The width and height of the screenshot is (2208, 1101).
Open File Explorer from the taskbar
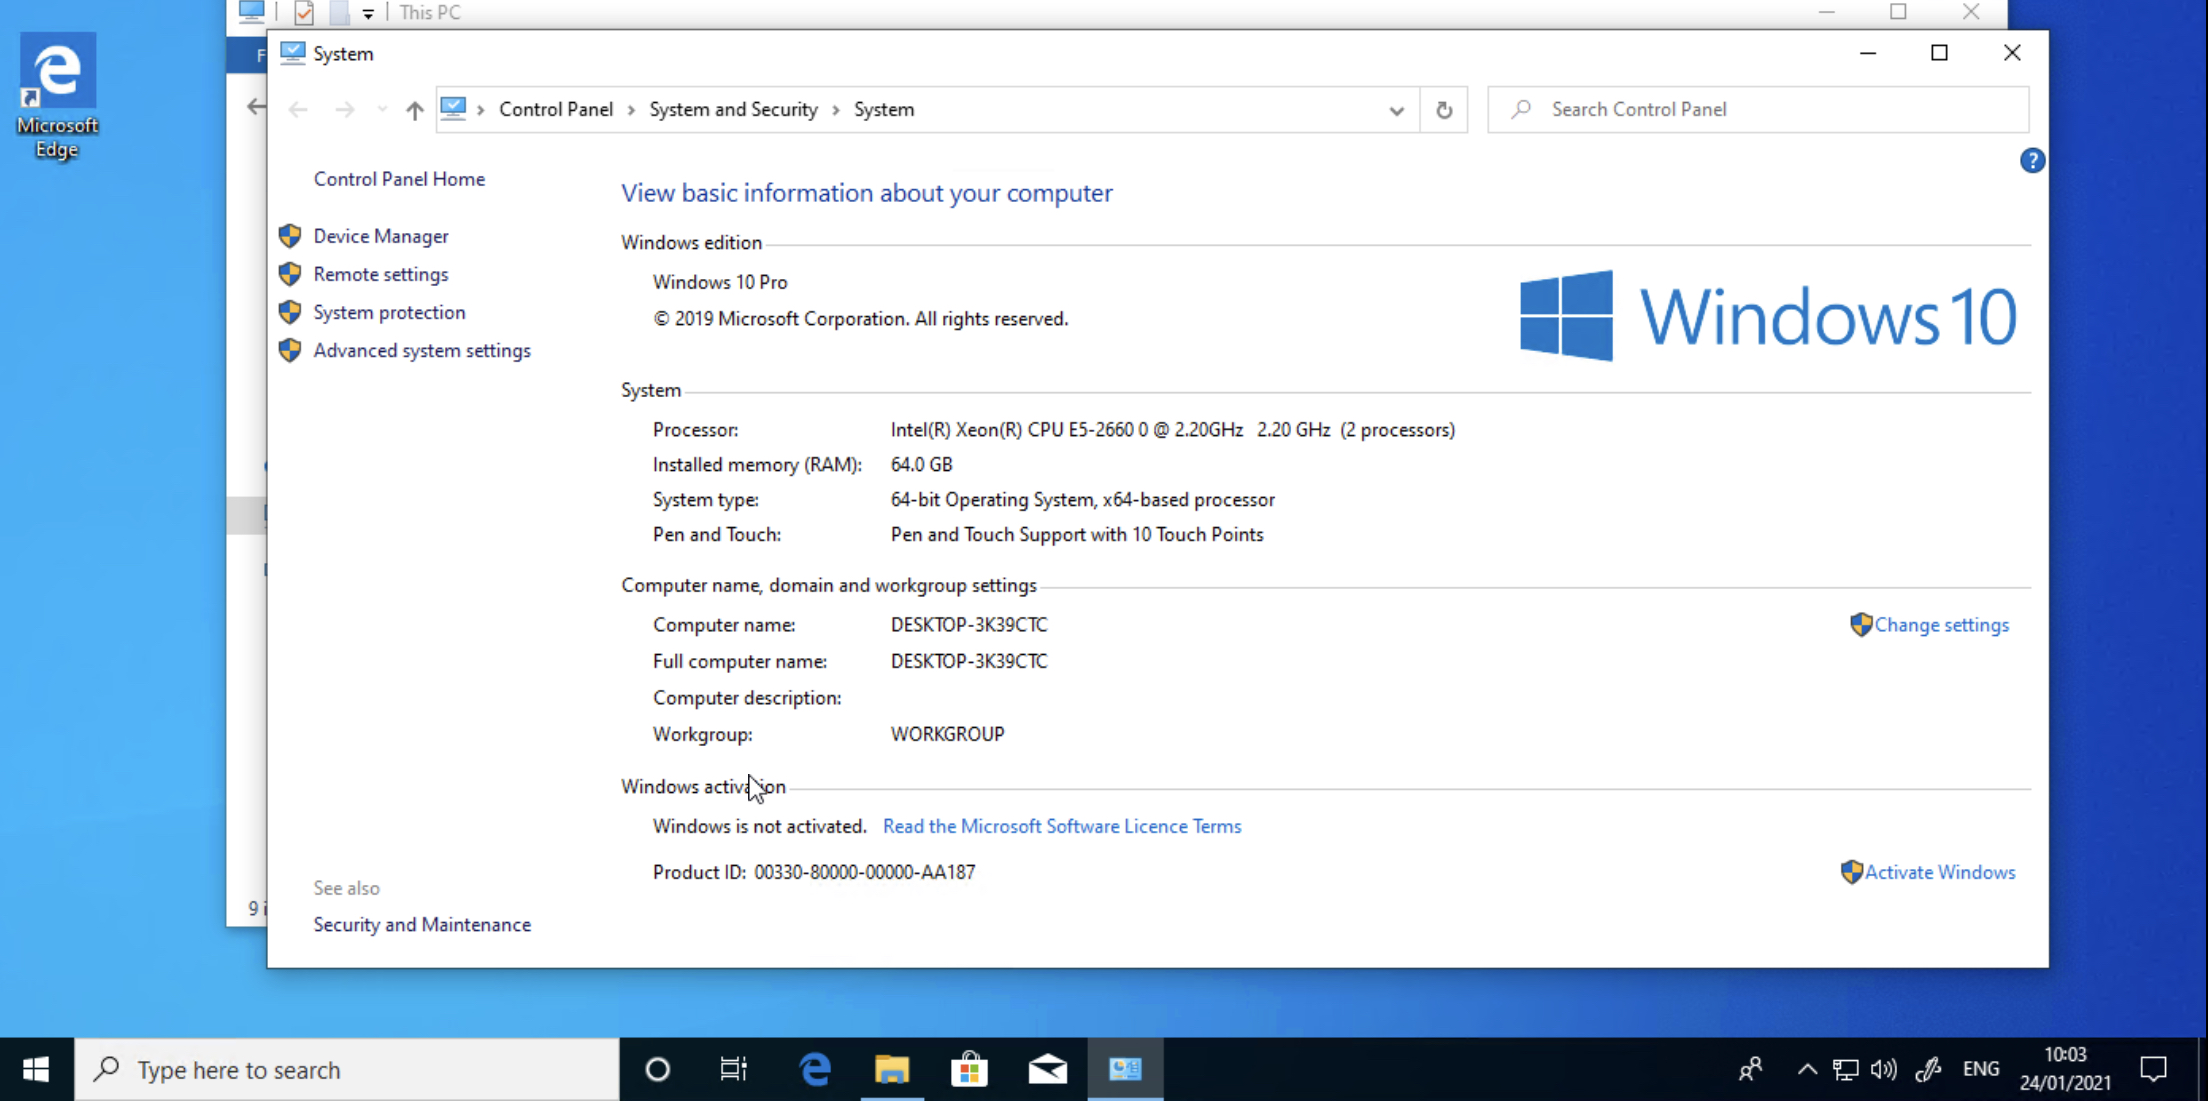point(891,1070)
